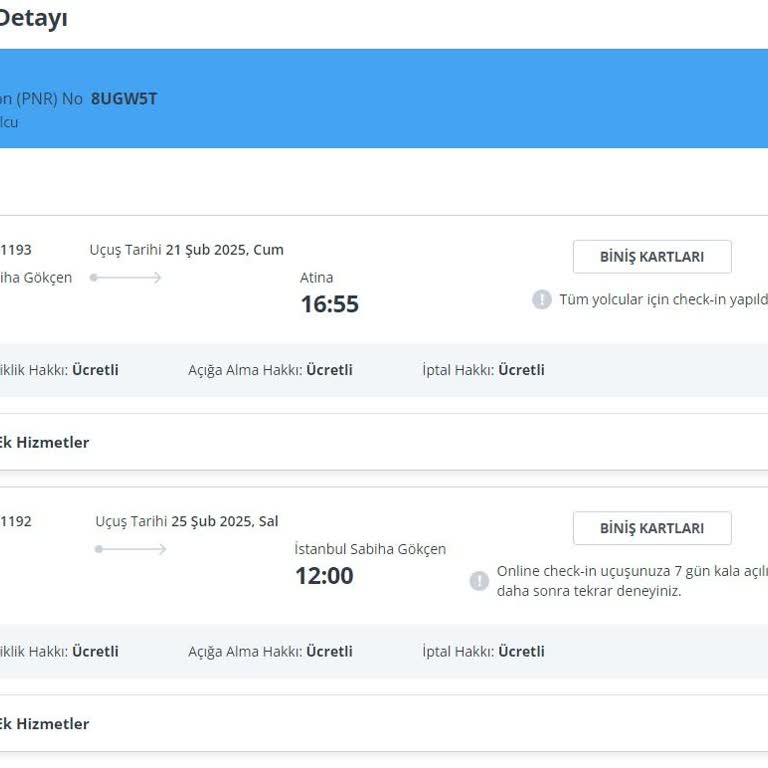Screen dimensions: 768x768
Task: Click the flight date 25 Şub 2025, Sal
Action: [x=224, y=521]
